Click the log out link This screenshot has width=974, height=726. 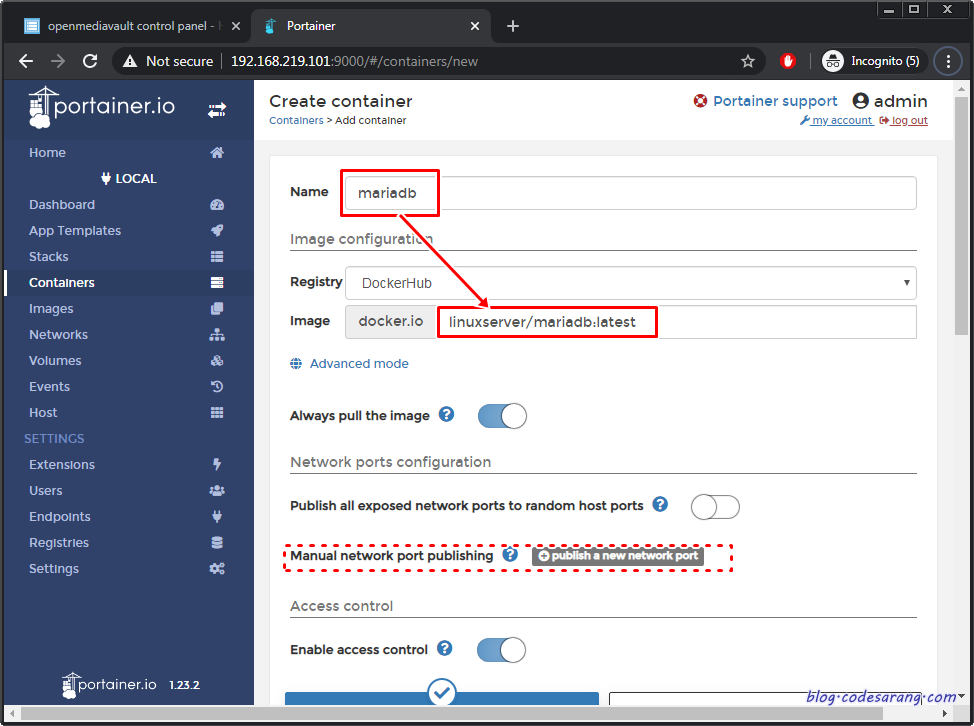[903, 120]
